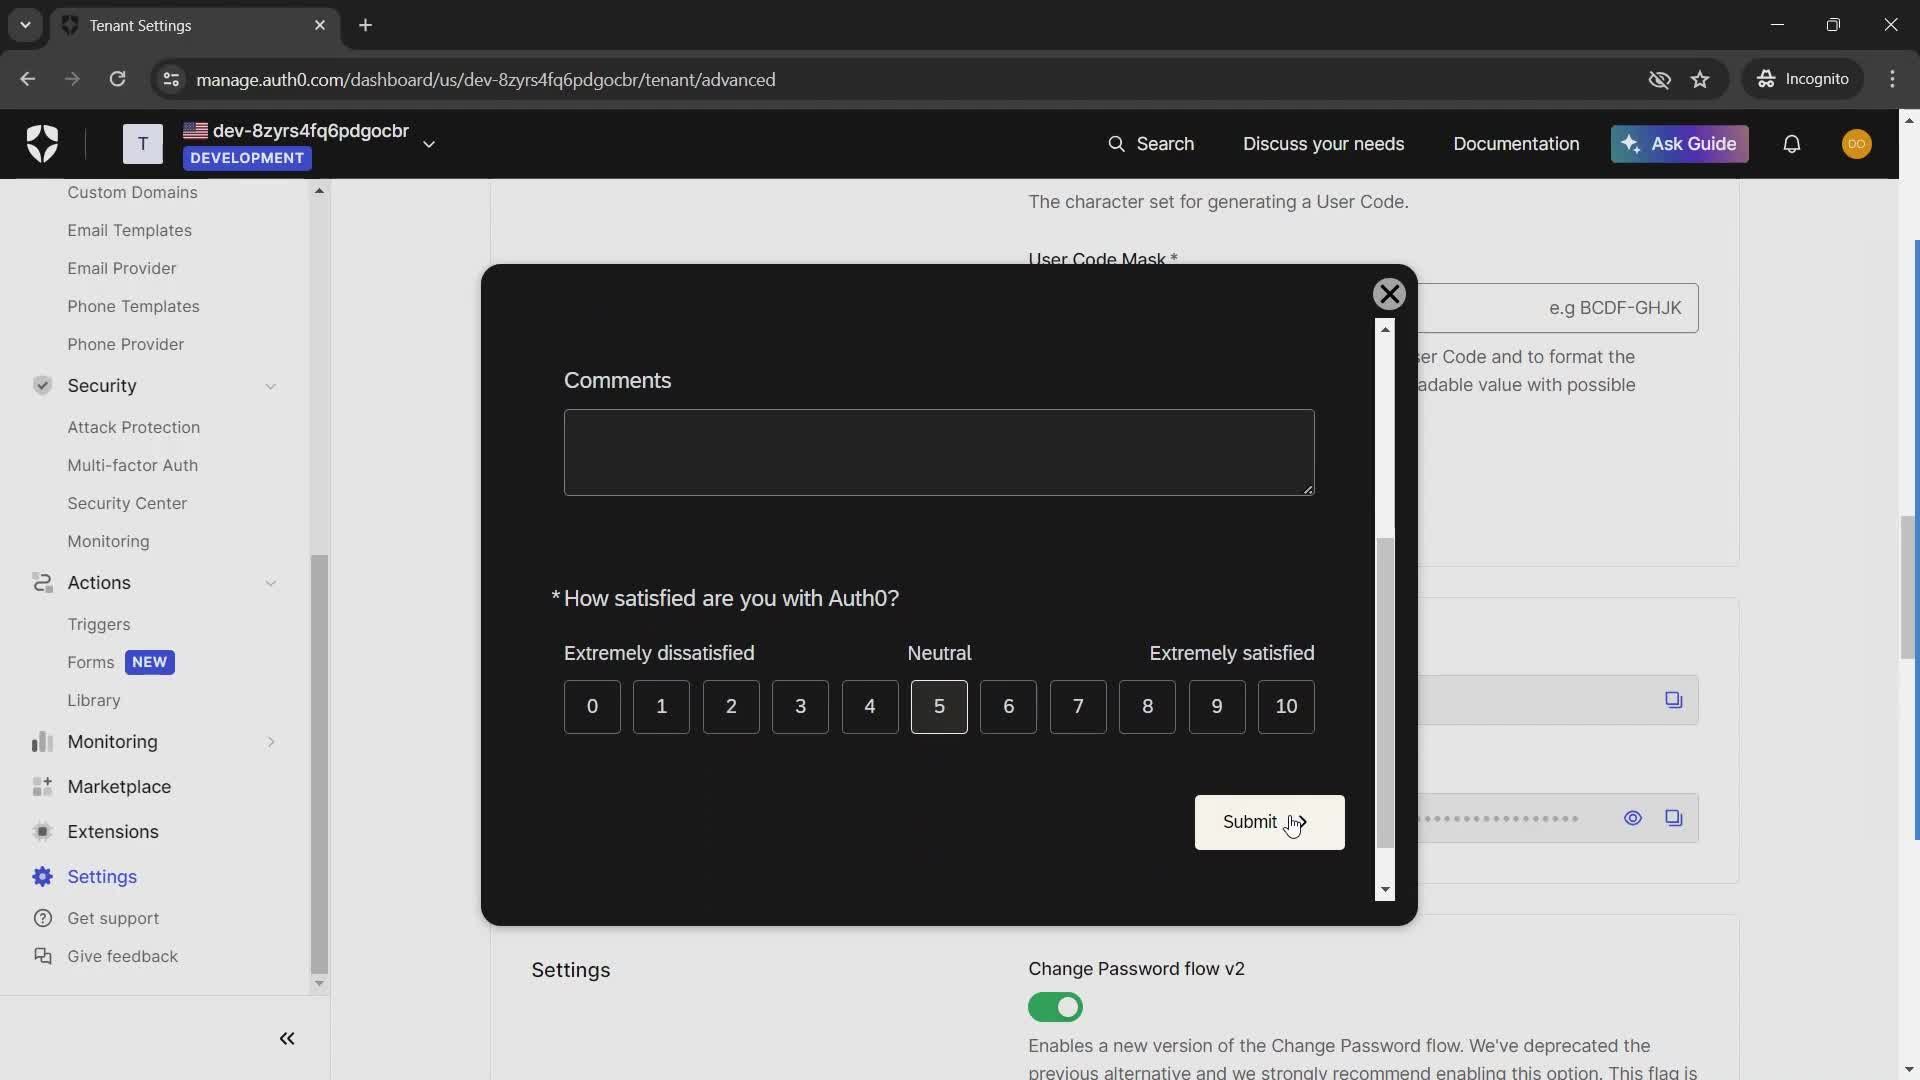Open Custom Domains in sidebar

click(x=132, y=192)
